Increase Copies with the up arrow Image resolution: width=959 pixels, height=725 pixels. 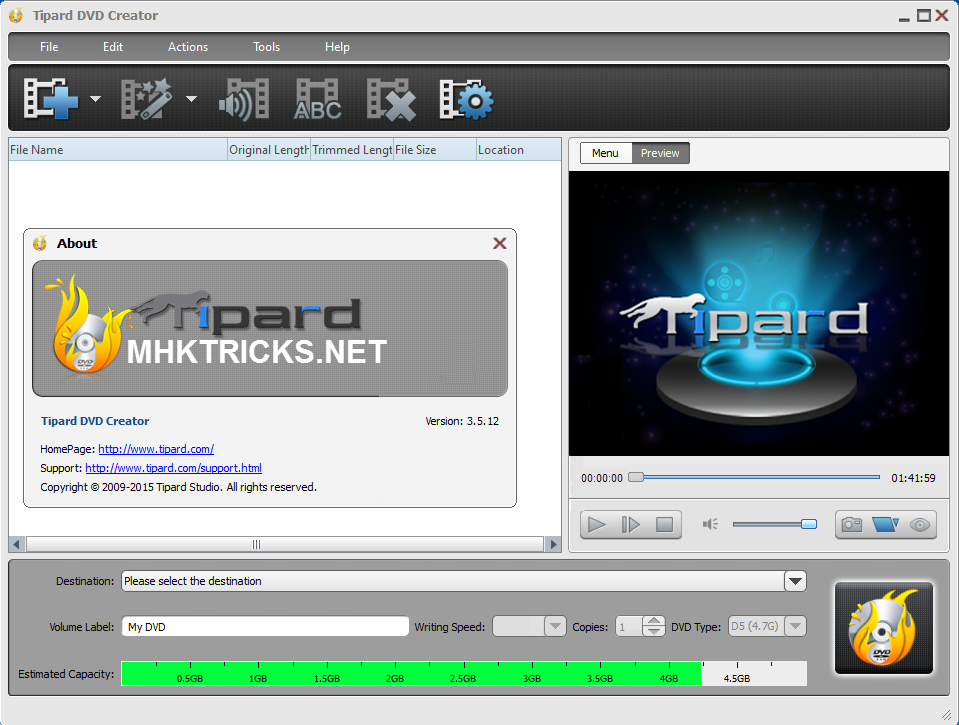tap(654, 621)
